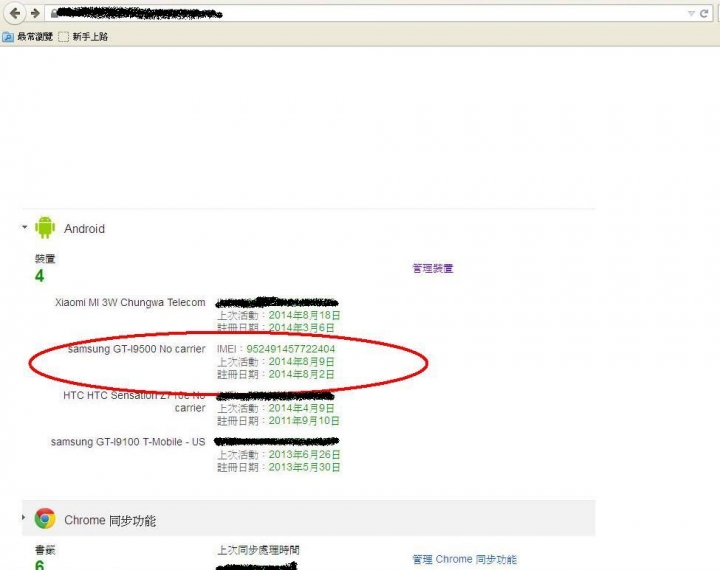
Task: Click the 書籤 bookmarks label
Action: point(45,550)
